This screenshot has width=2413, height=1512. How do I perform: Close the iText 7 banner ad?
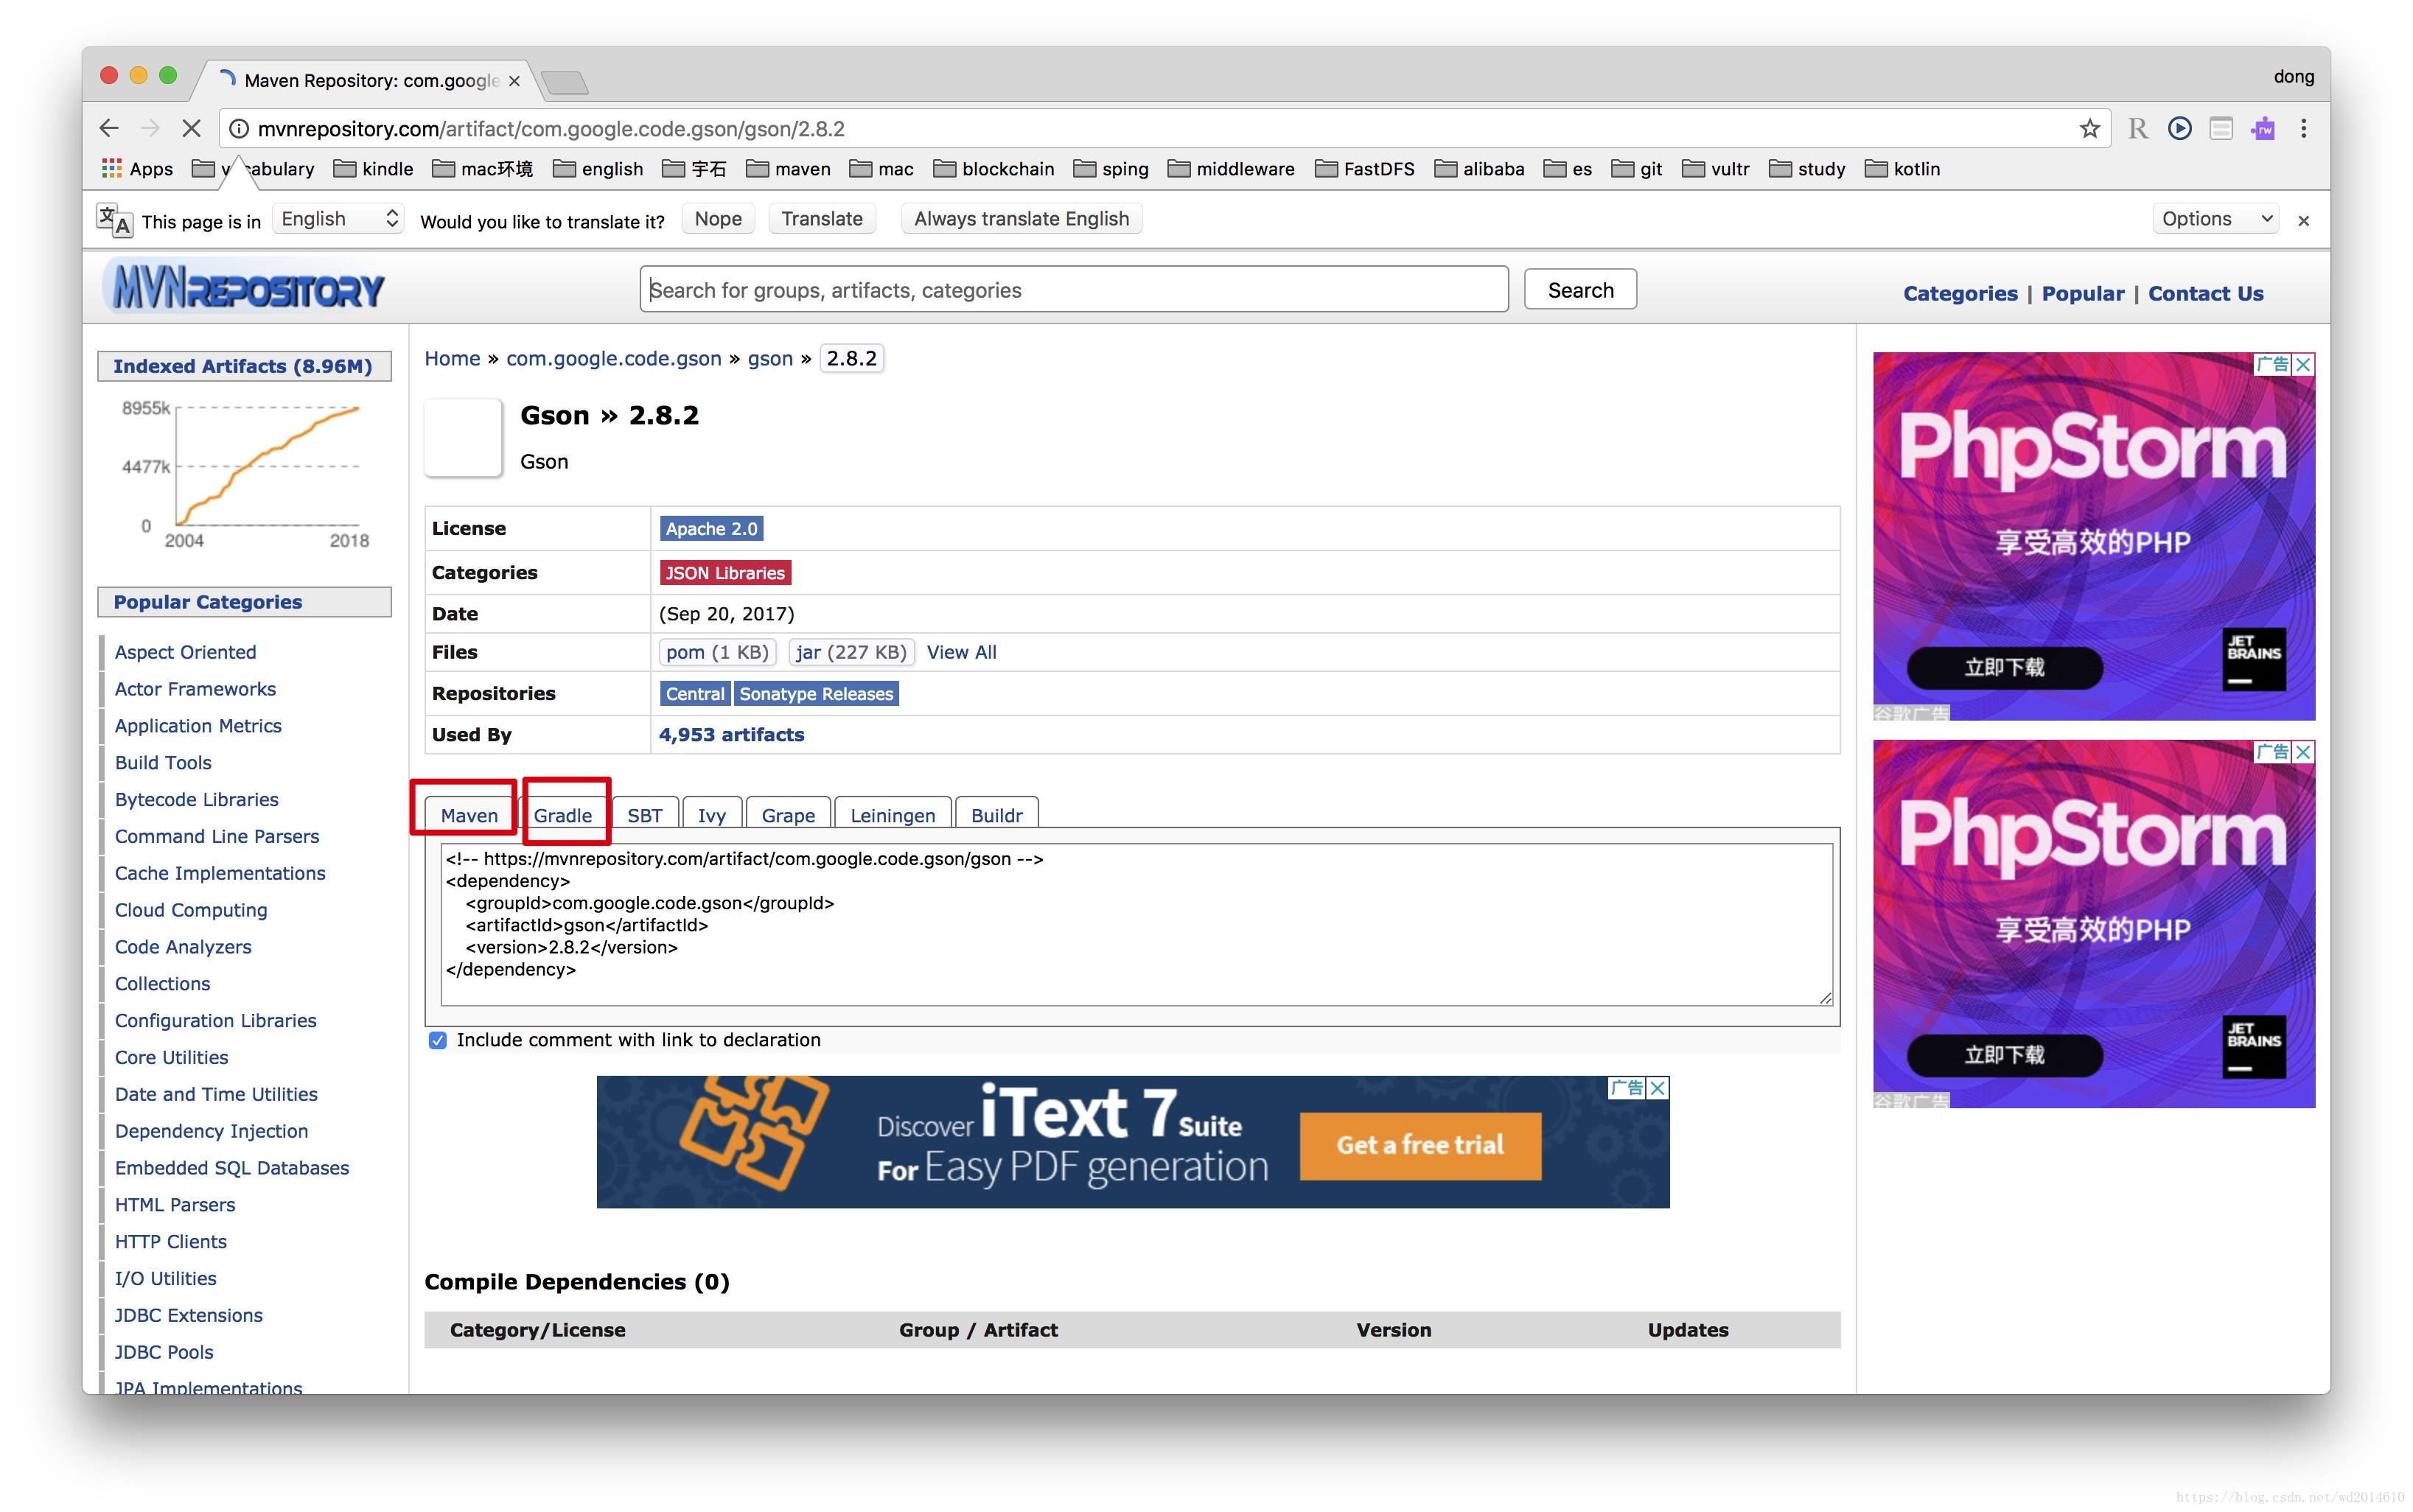pyautogui.click(x=1657, y=1087)
